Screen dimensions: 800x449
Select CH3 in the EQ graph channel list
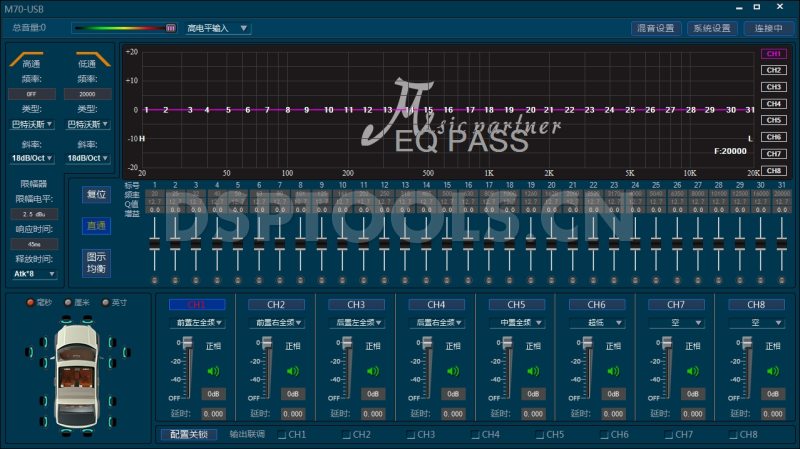point(773,87)
